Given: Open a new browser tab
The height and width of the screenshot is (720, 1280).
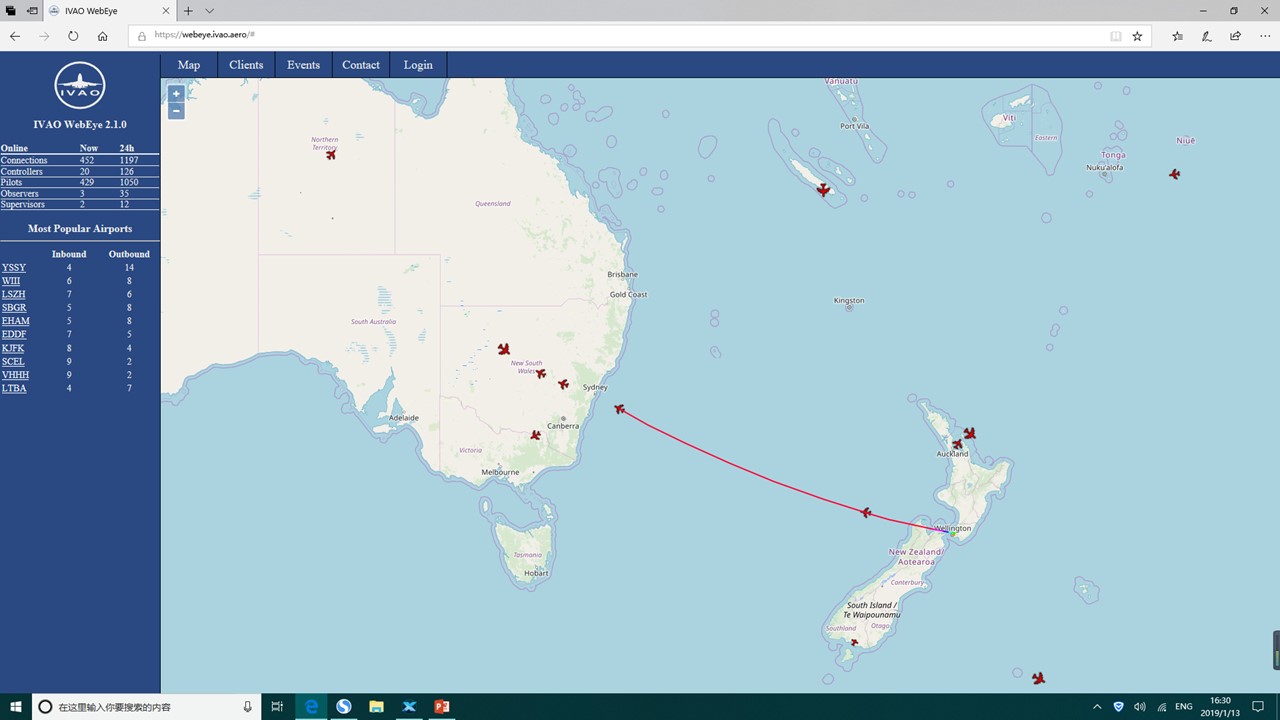Looking at the screenshot, I should coord(188,11).
